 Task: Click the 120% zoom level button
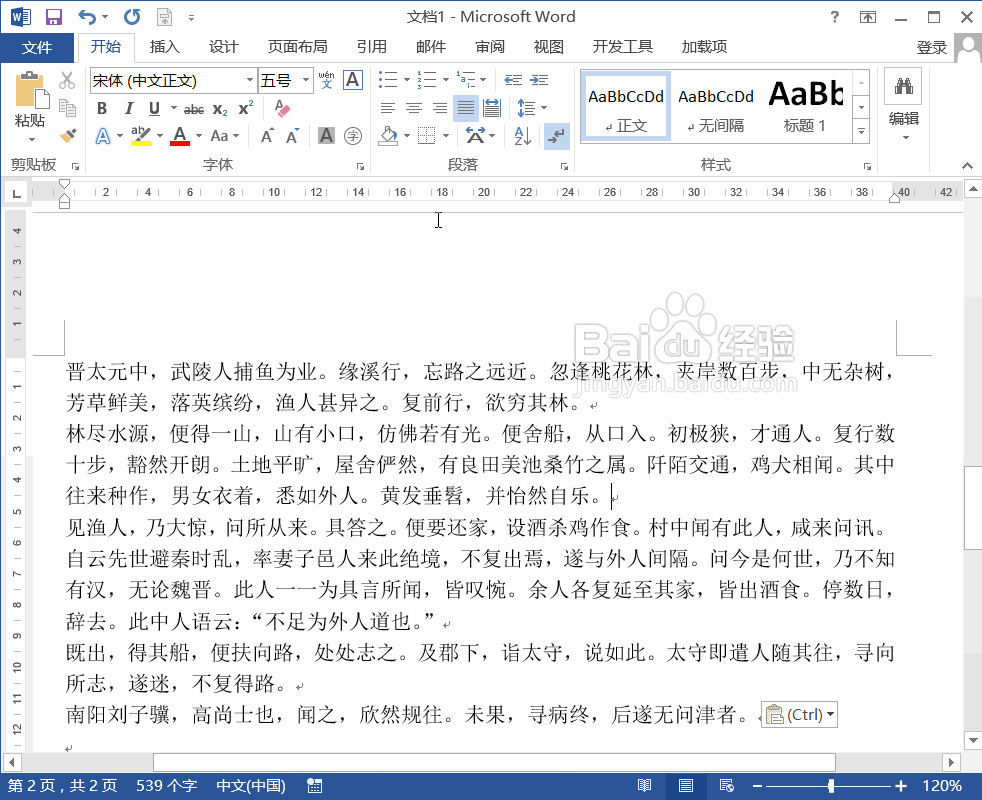tap(941, 786)
